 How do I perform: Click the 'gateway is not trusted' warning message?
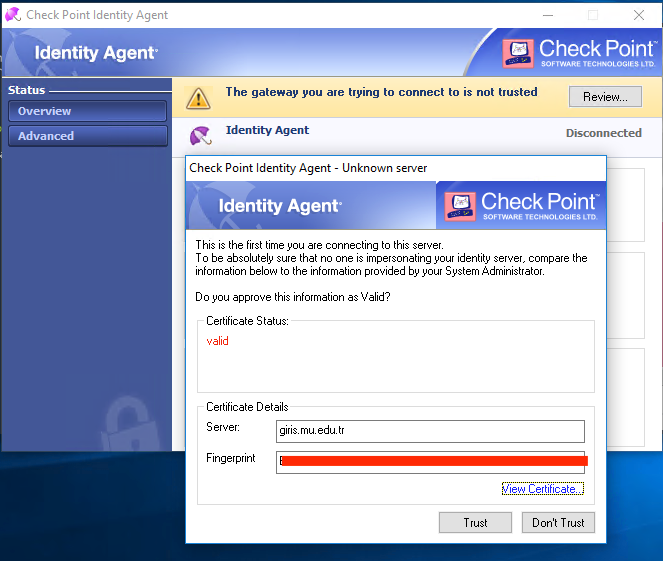point(381,92)
